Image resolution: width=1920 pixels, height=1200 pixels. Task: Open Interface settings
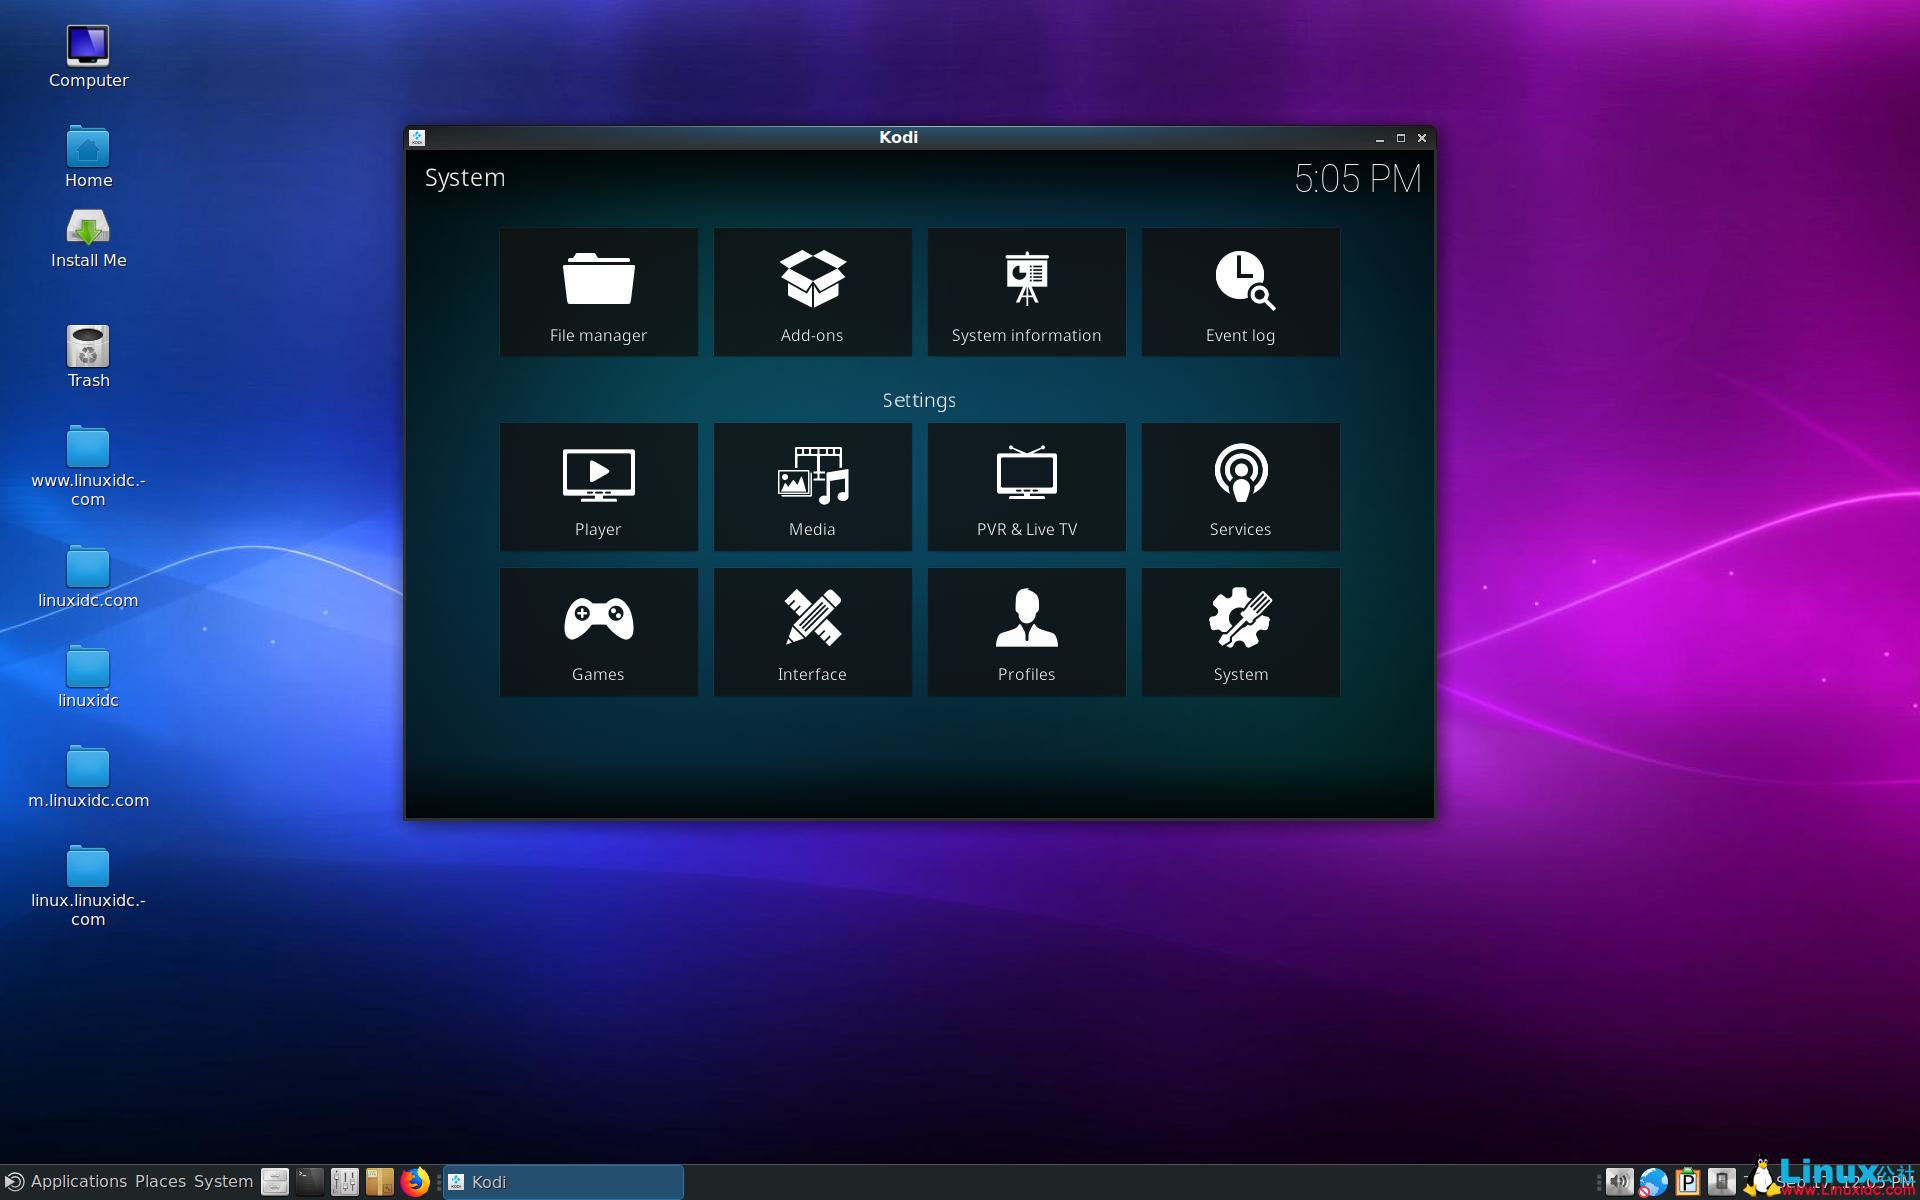click(x=811, y=630)
